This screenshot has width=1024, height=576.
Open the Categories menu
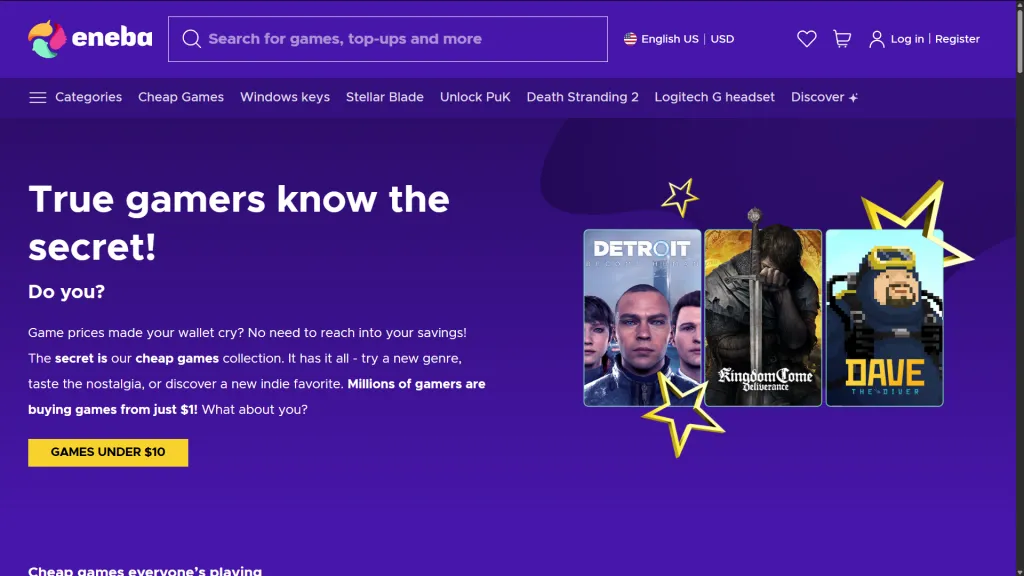click(x=88, y=97)
